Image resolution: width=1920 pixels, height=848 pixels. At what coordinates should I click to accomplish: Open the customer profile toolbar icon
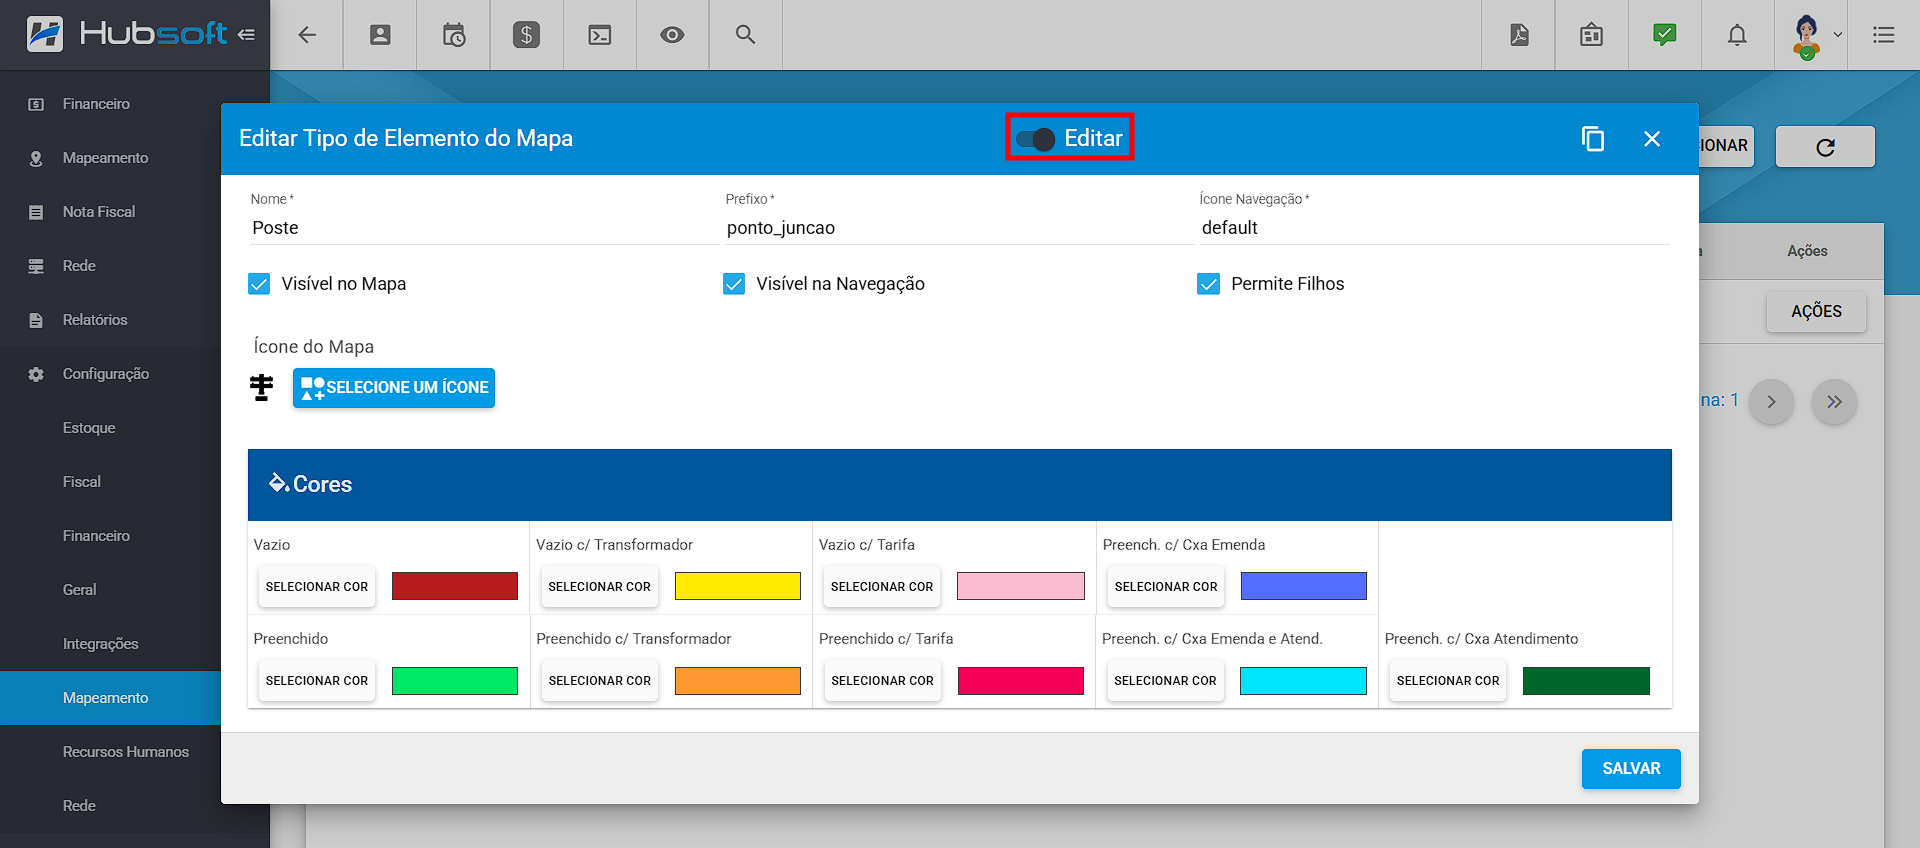(x=380, y=35)
